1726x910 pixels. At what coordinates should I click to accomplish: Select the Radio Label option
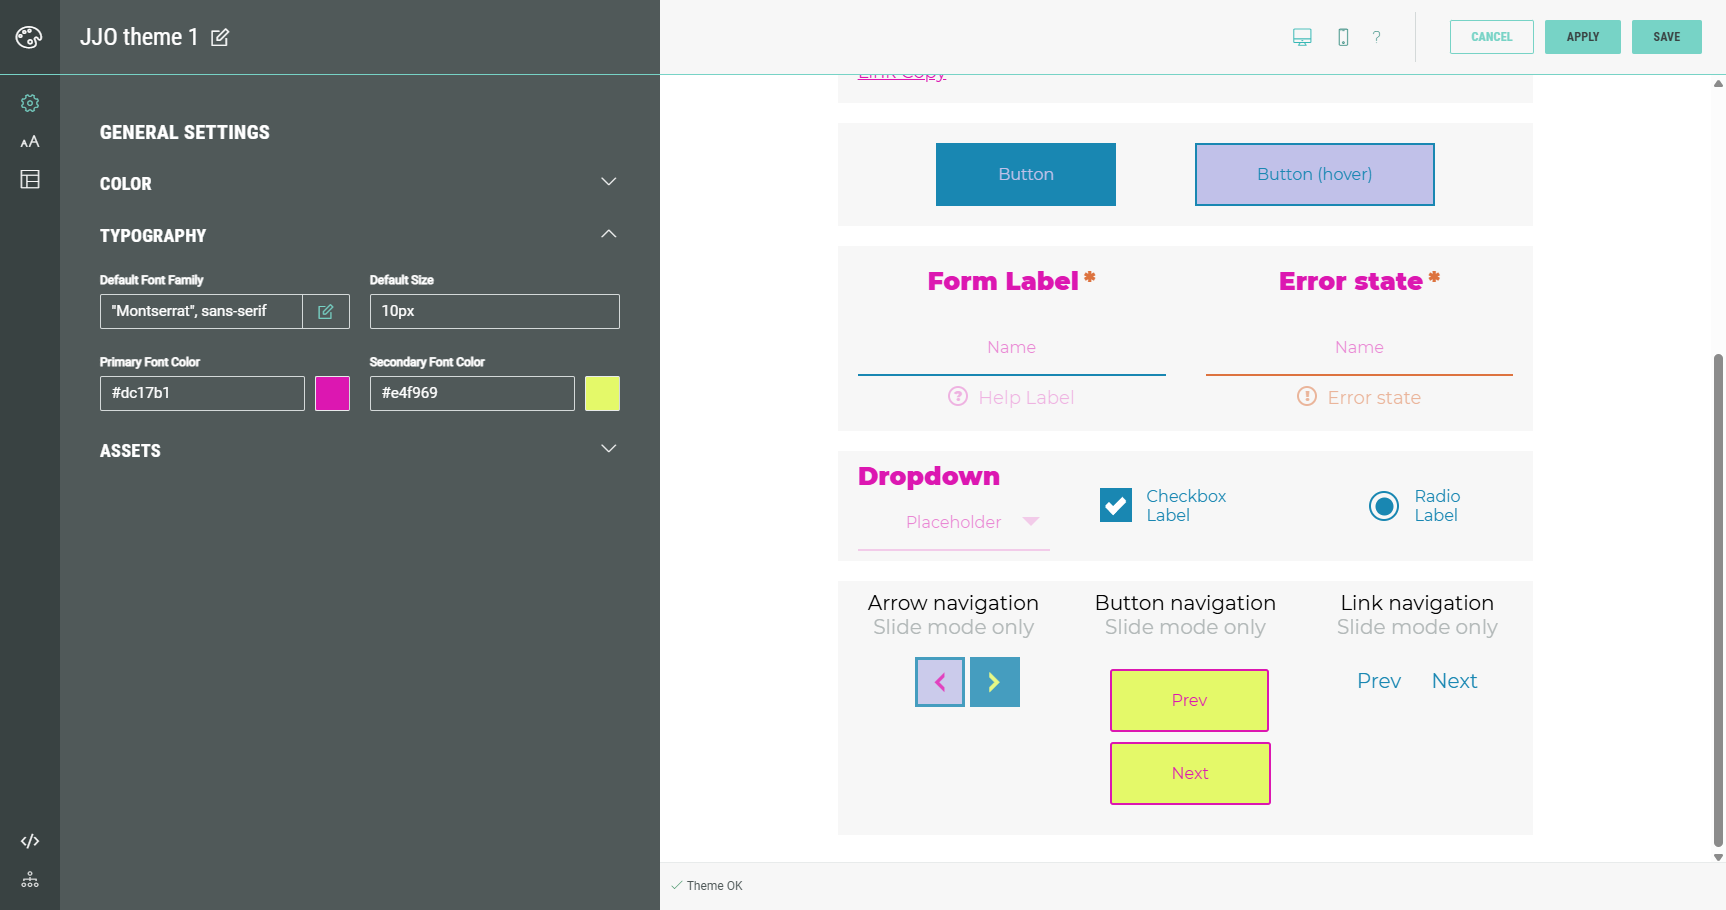[x=1384, y=506]
